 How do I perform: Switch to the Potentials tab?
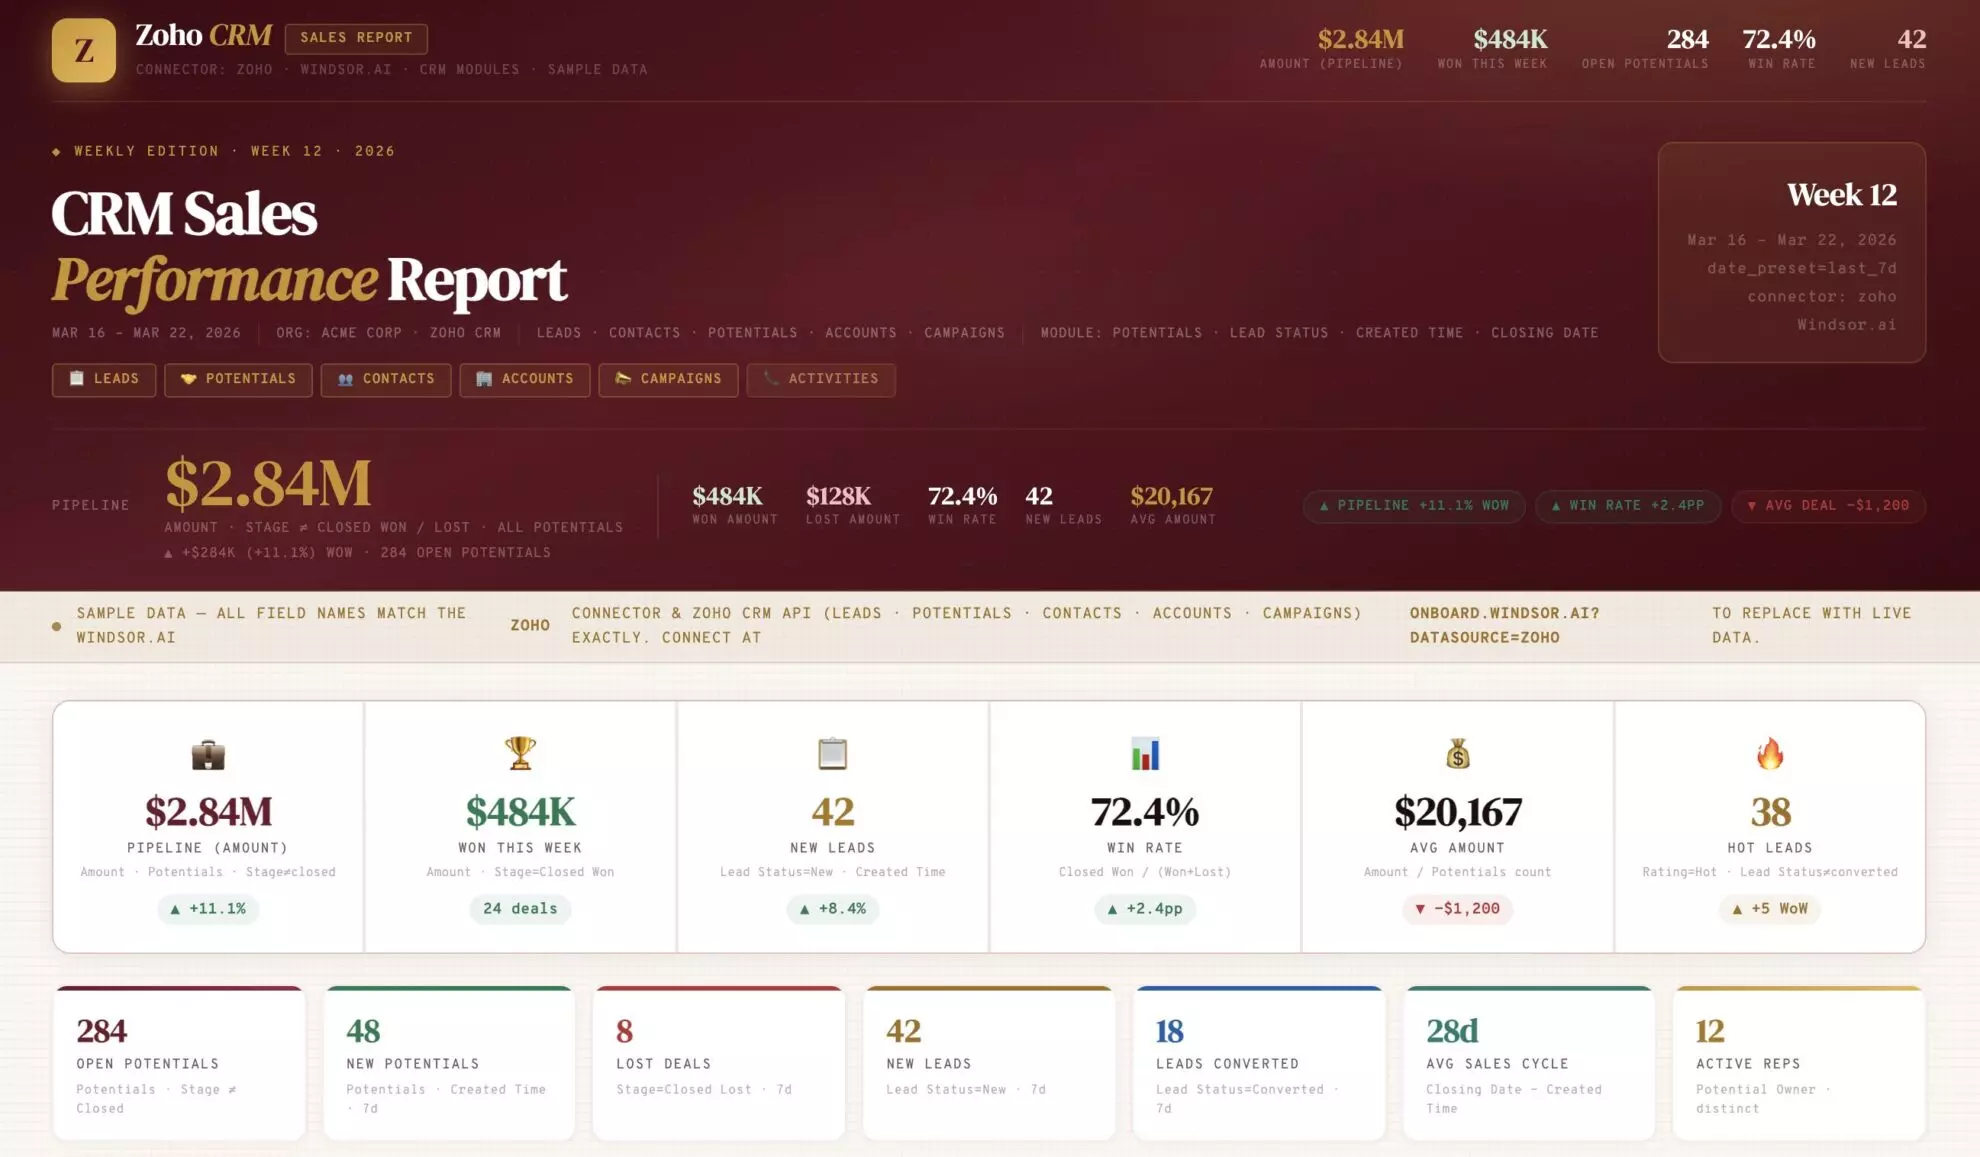click(238, 379)
